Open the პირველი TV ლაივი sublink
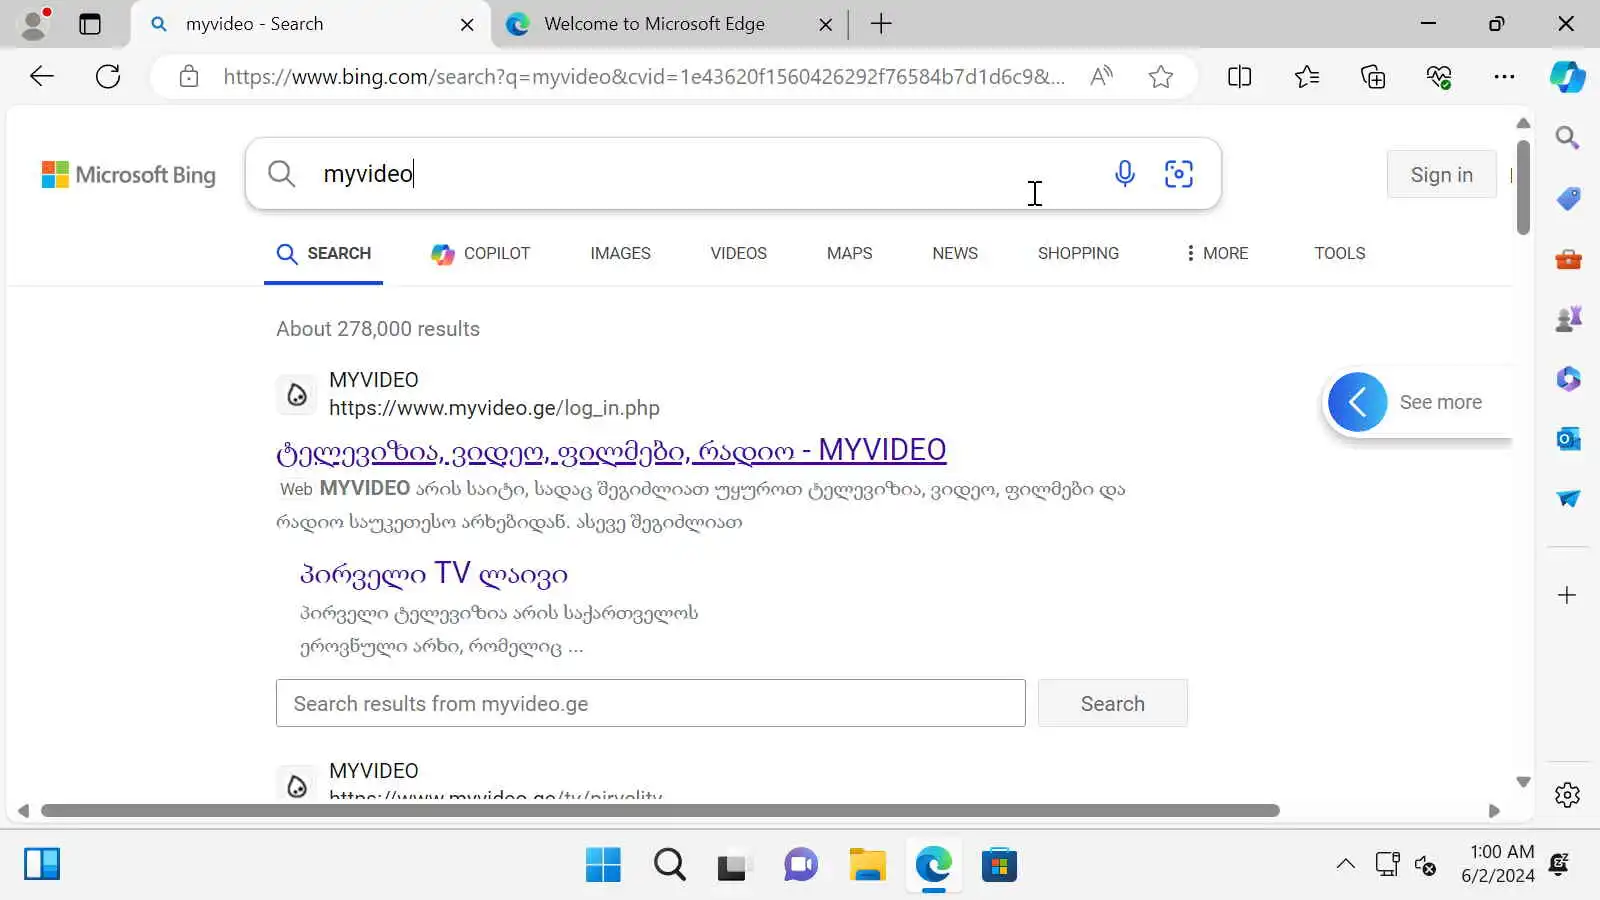Image resolution: width=1600 pixels, height=900 pixels. click(434, 574)
